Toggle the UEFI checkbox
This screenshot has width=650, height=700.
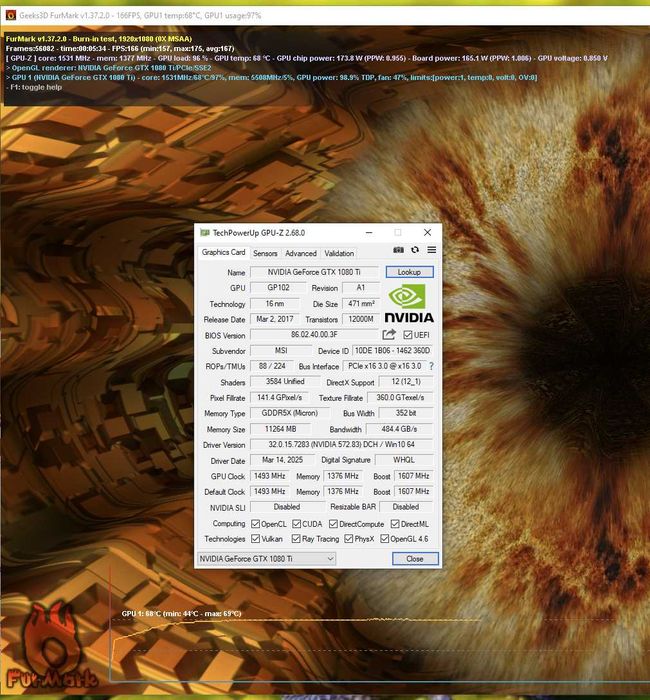408,334
